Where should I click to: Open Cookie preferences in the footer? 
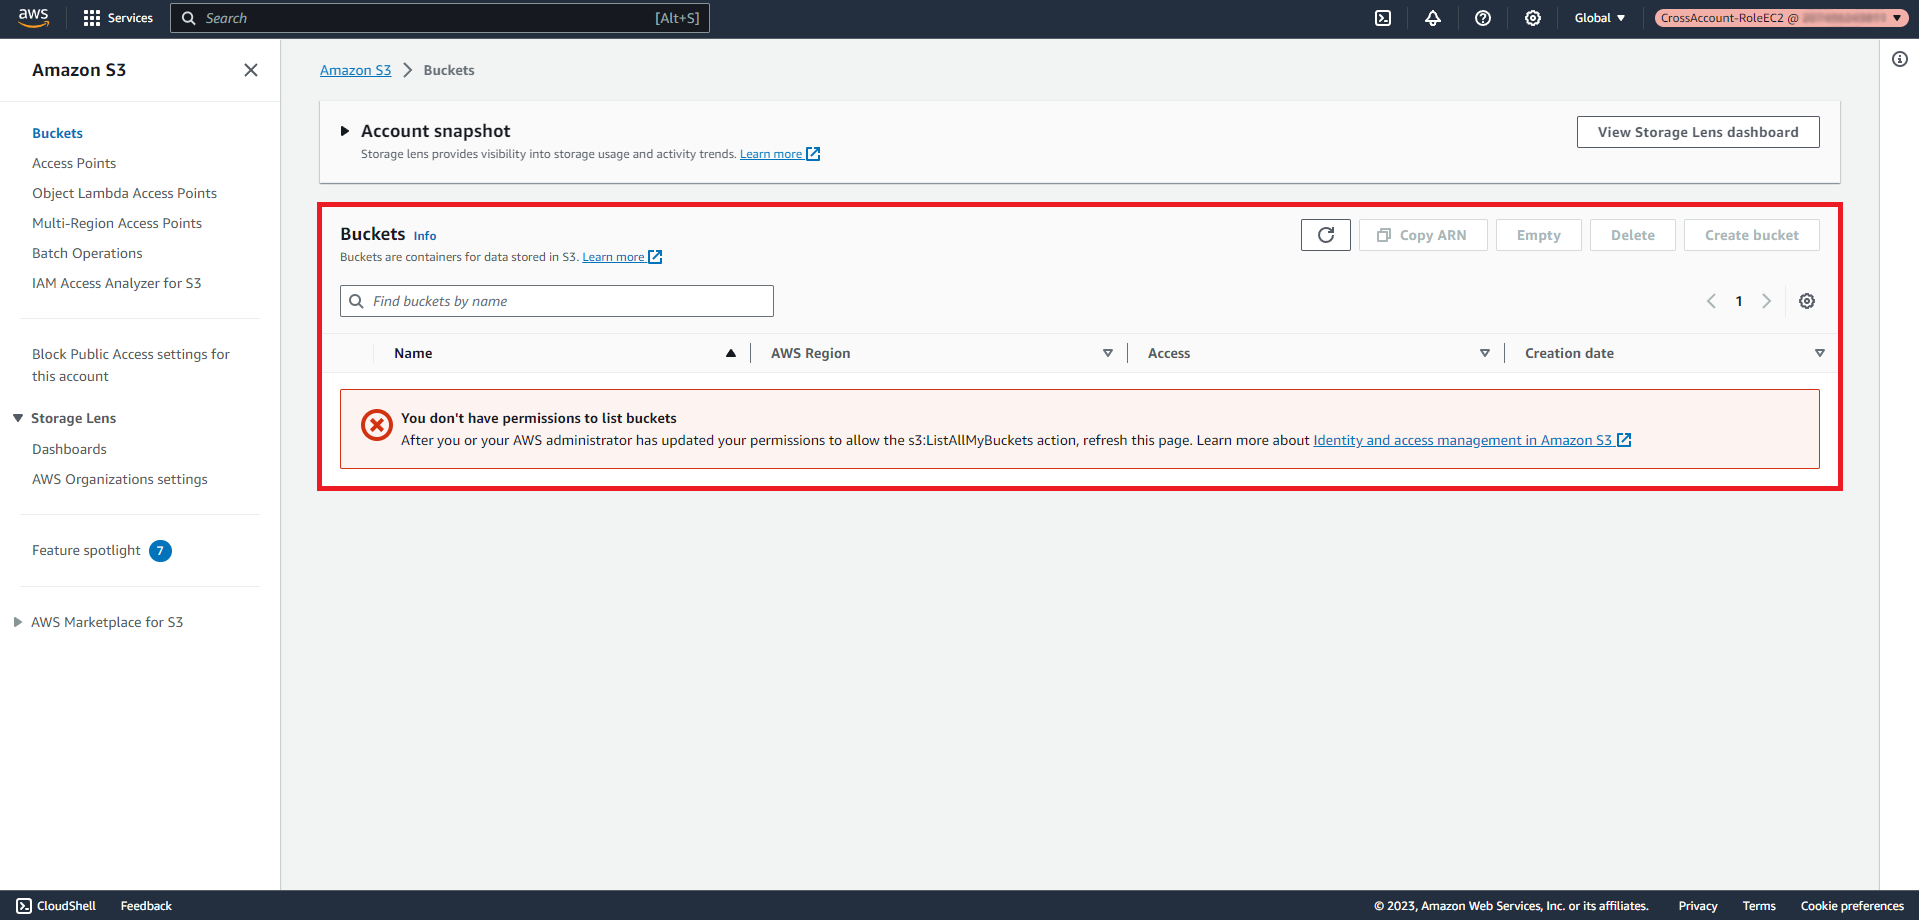[1852, 906]
